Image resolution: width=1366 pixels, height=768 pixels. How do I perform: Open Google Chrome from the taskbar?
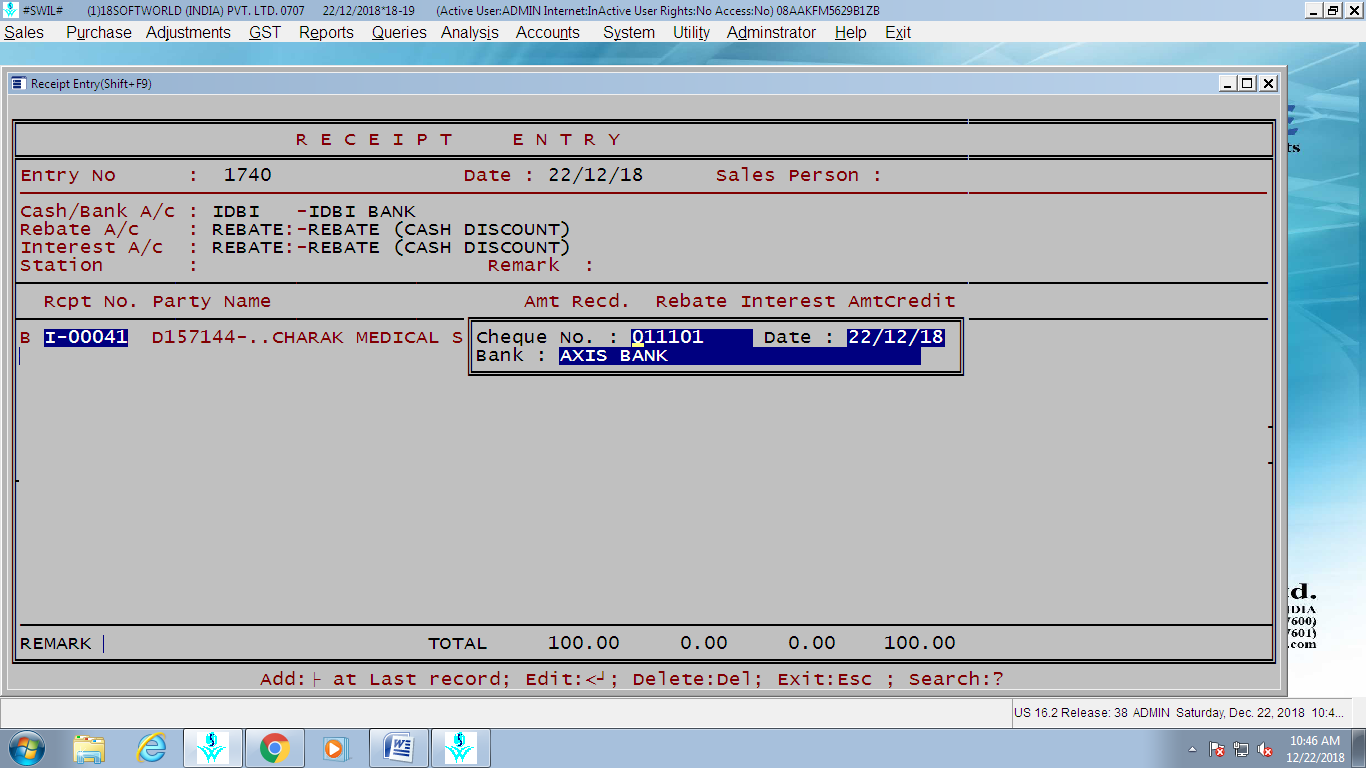click(274, 748)
